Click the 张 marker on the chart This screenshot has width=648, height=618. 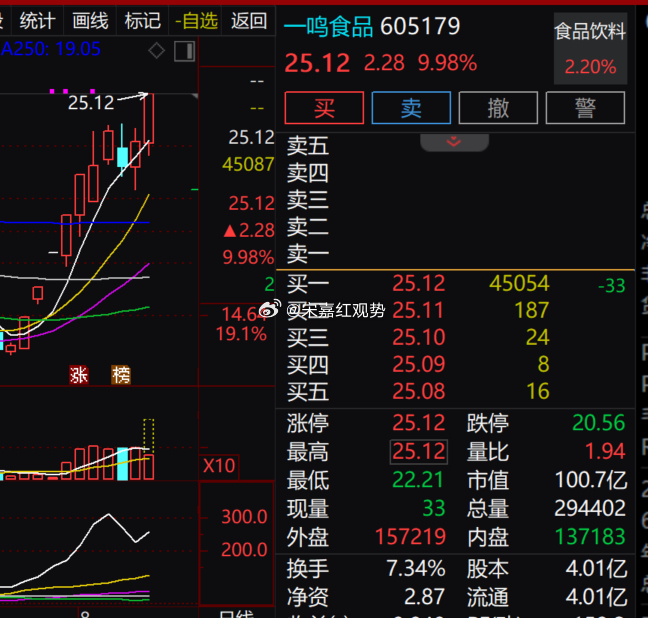point(79,375)
